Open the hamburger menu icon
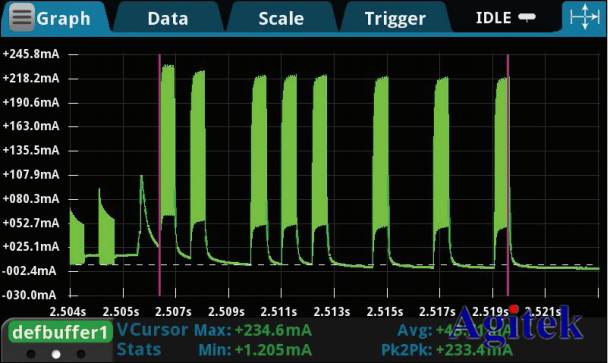Screen dimensions: 608x363 [21, 17]
